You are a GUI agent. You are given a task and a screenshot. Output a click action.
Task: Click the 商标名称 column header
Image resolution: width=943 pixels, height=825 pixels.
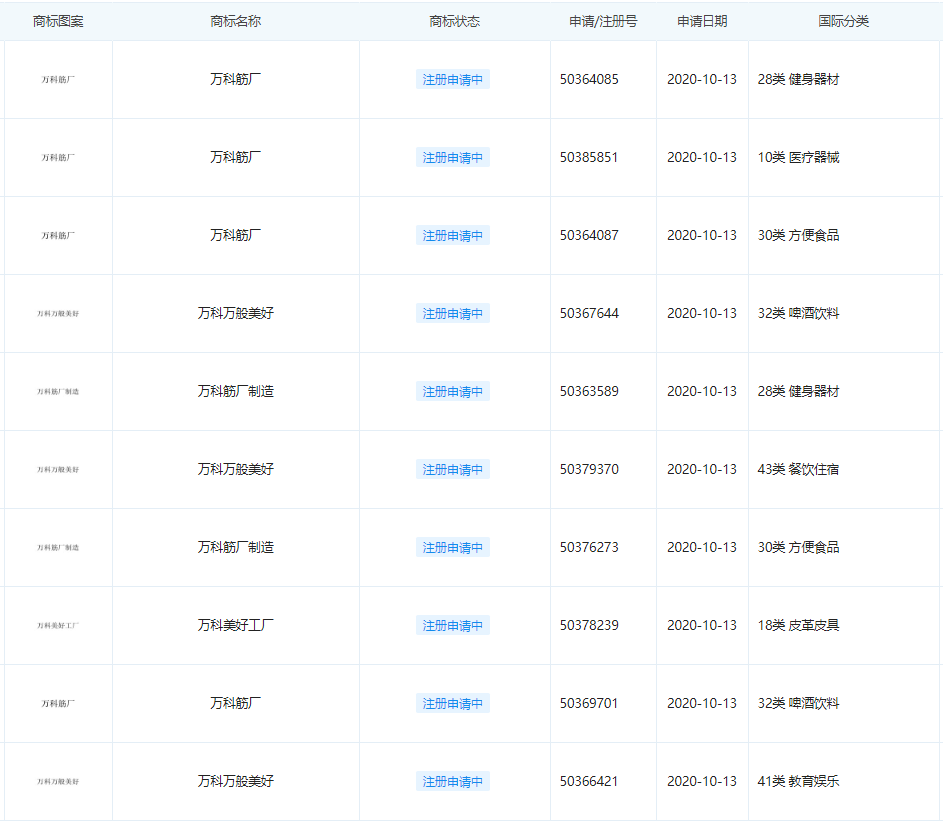pyautogui.click(x=235, y=22)
